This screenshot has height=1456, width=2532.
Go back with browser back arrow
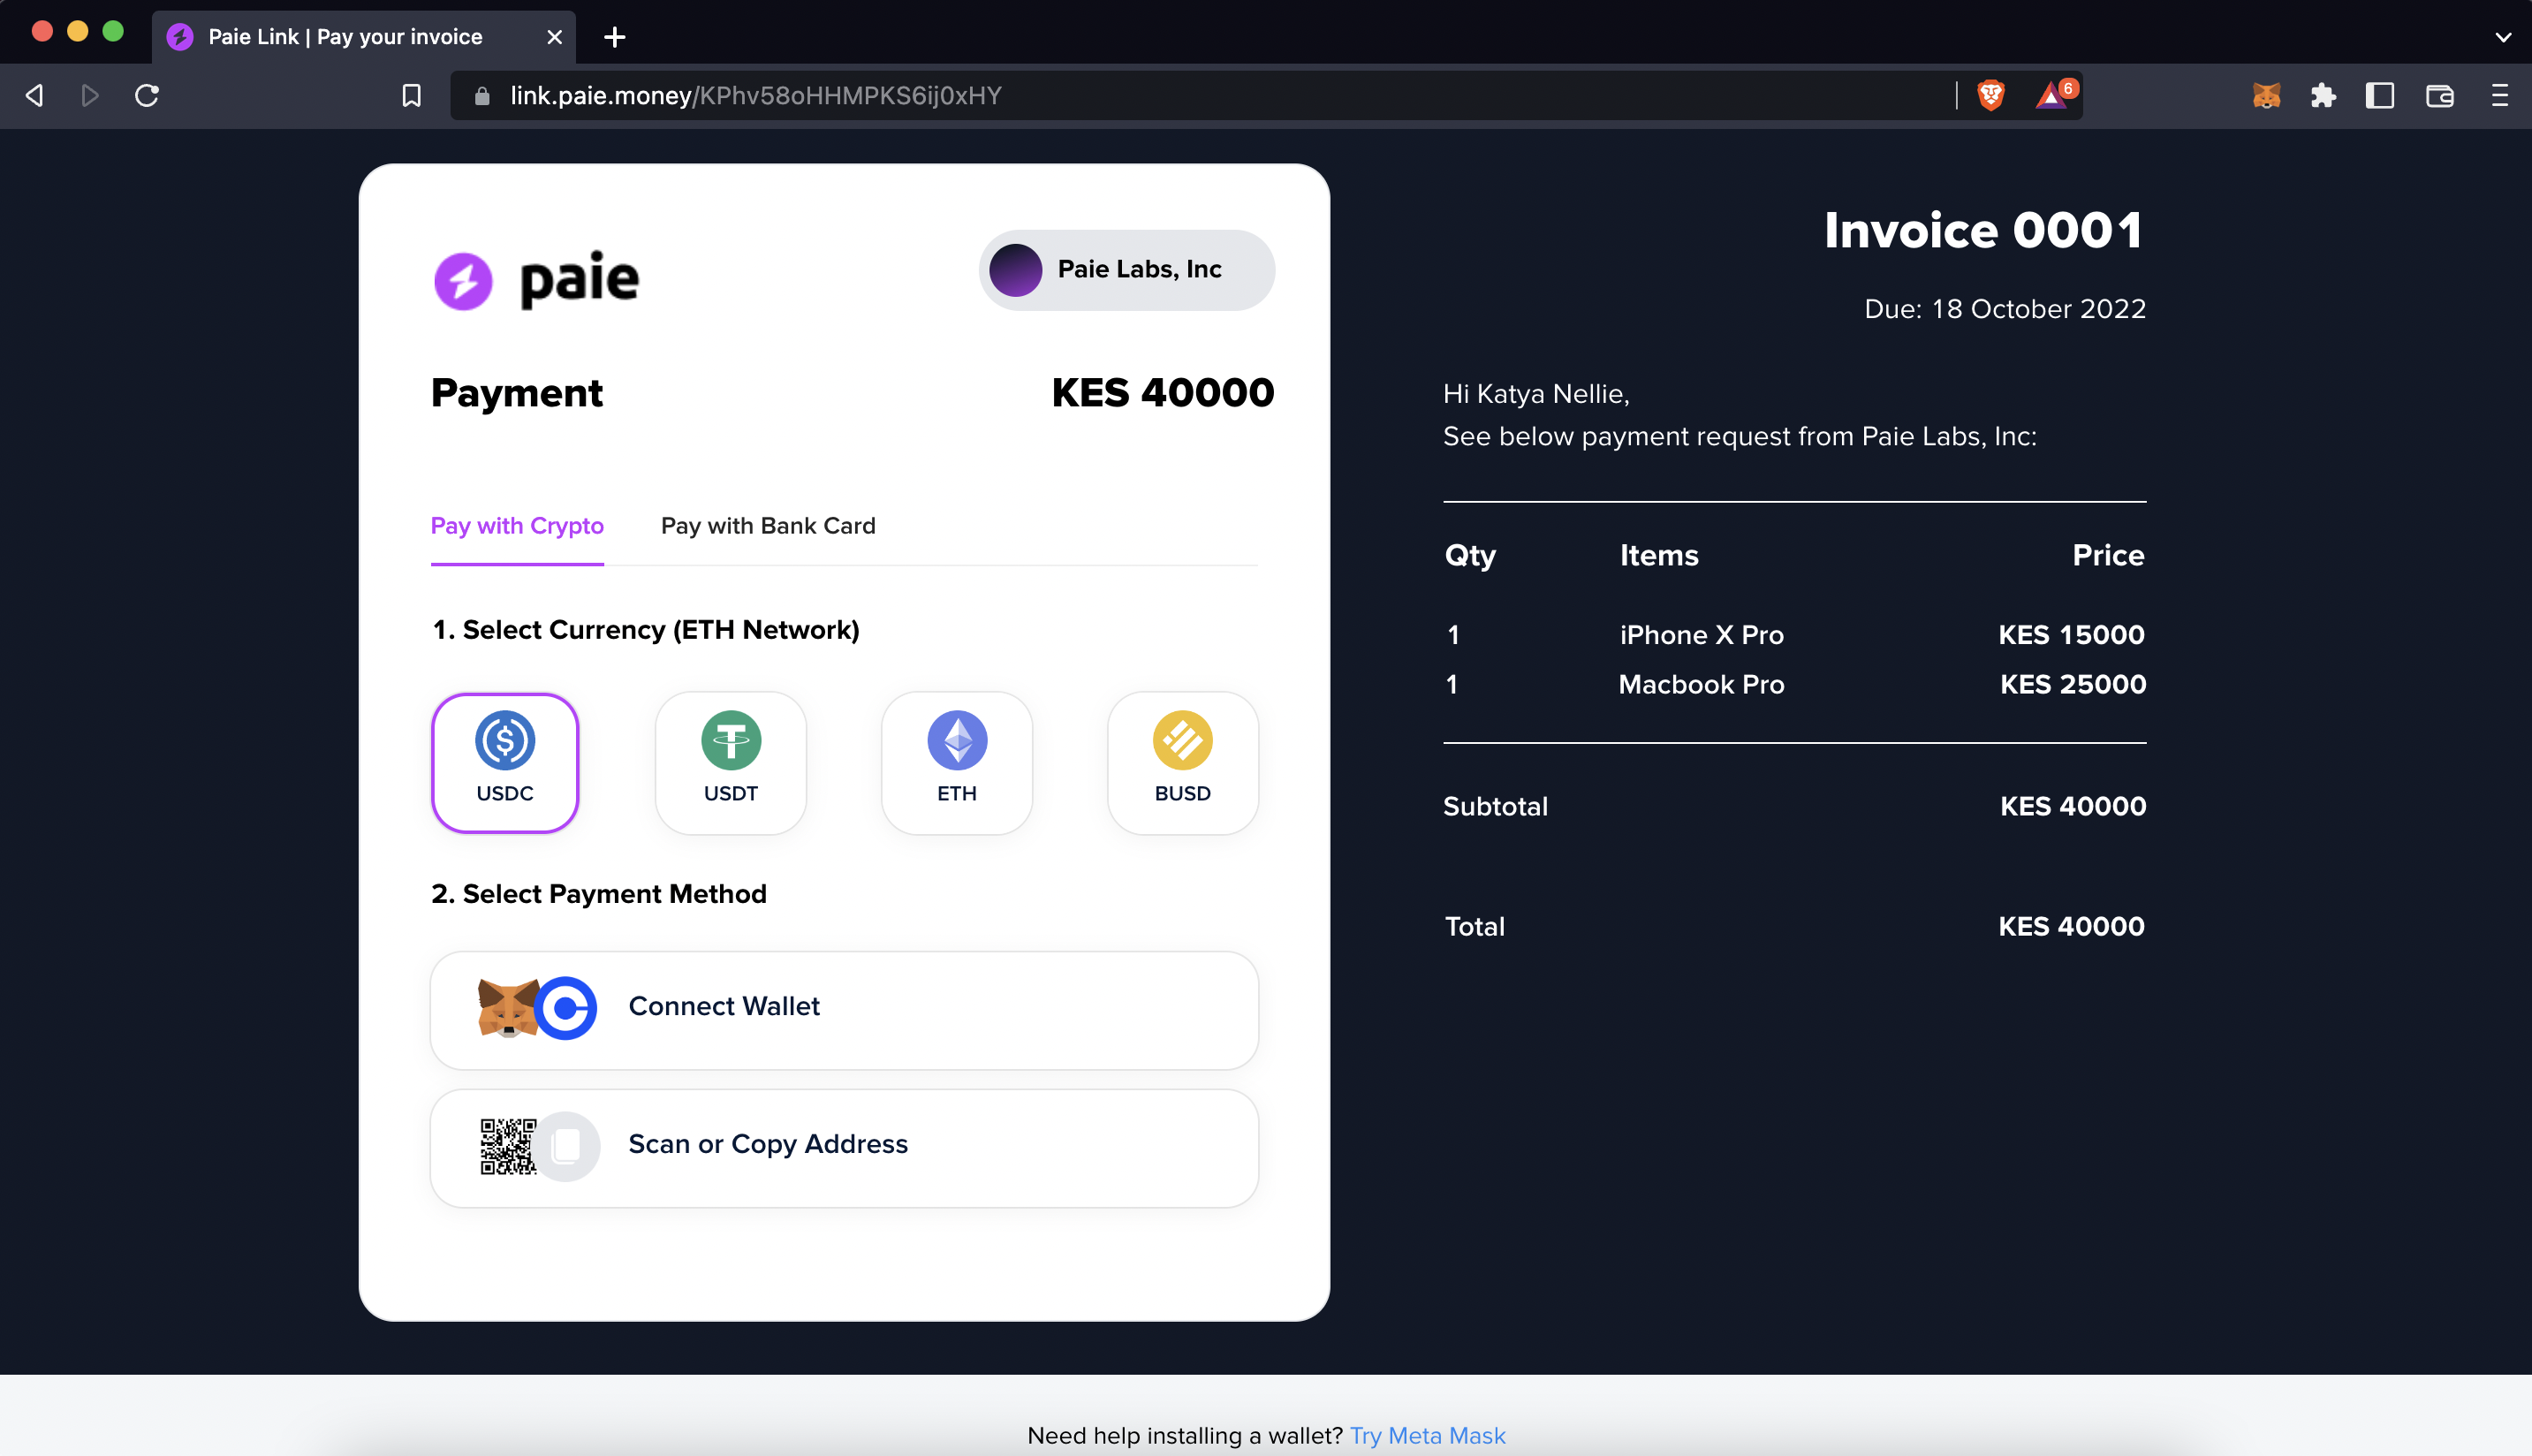35,95
